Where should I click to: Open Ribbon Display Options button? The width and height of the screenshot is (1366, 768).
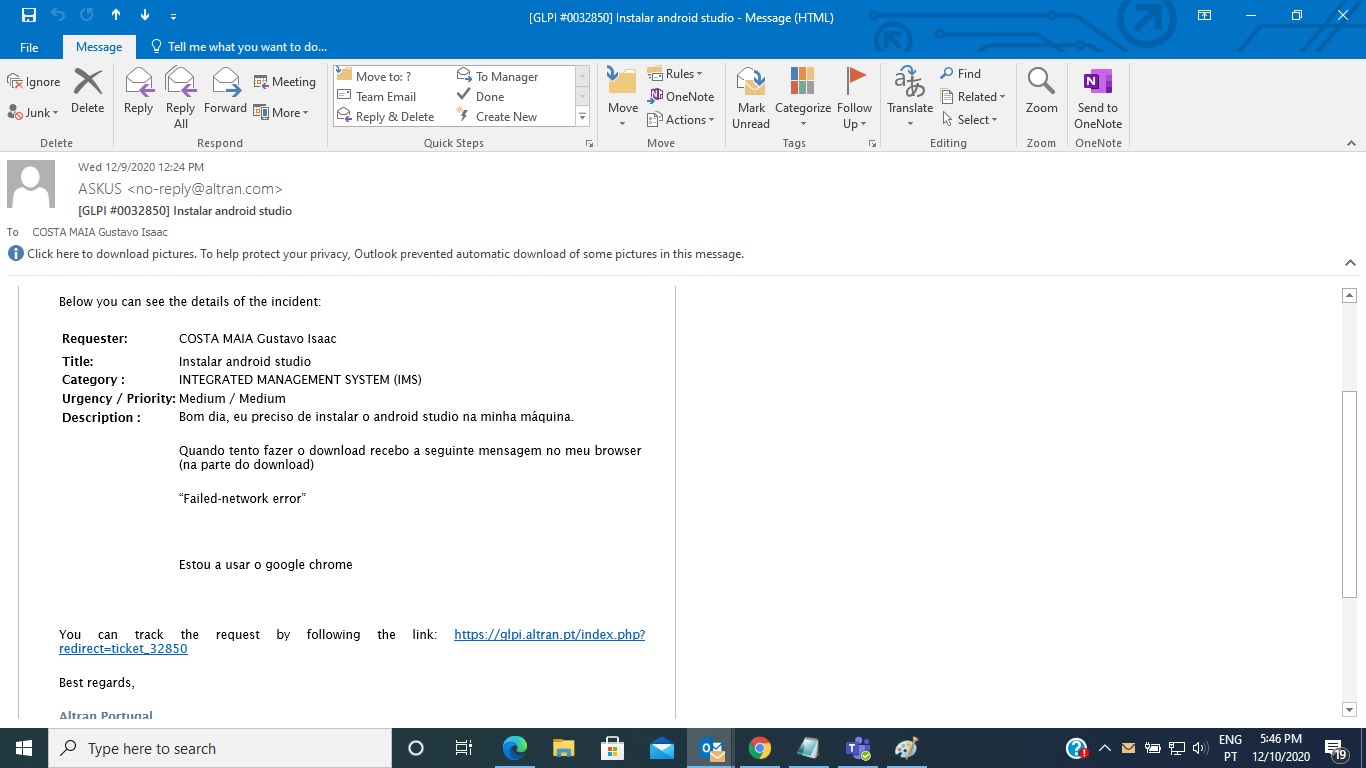pyautogui.click(x=1205, y=15)
